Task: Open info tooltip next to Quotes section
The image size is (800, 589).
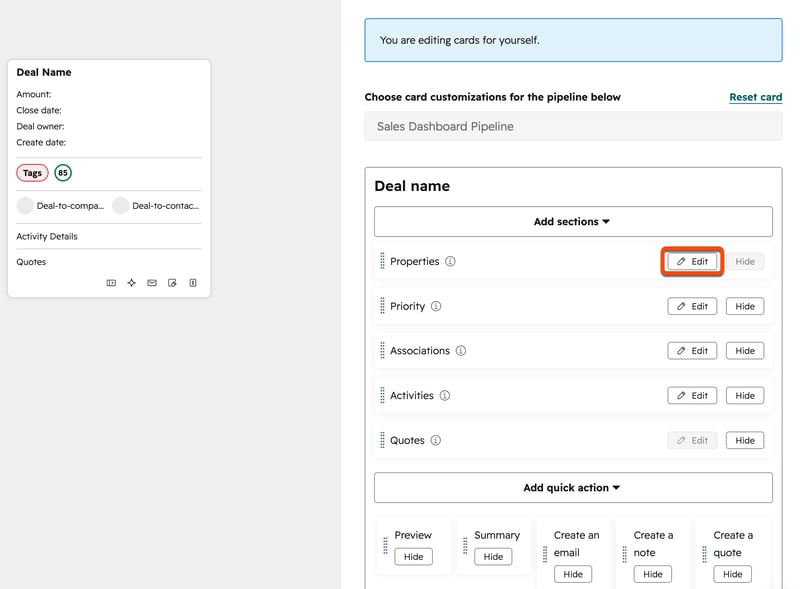Action: (435, 440)
